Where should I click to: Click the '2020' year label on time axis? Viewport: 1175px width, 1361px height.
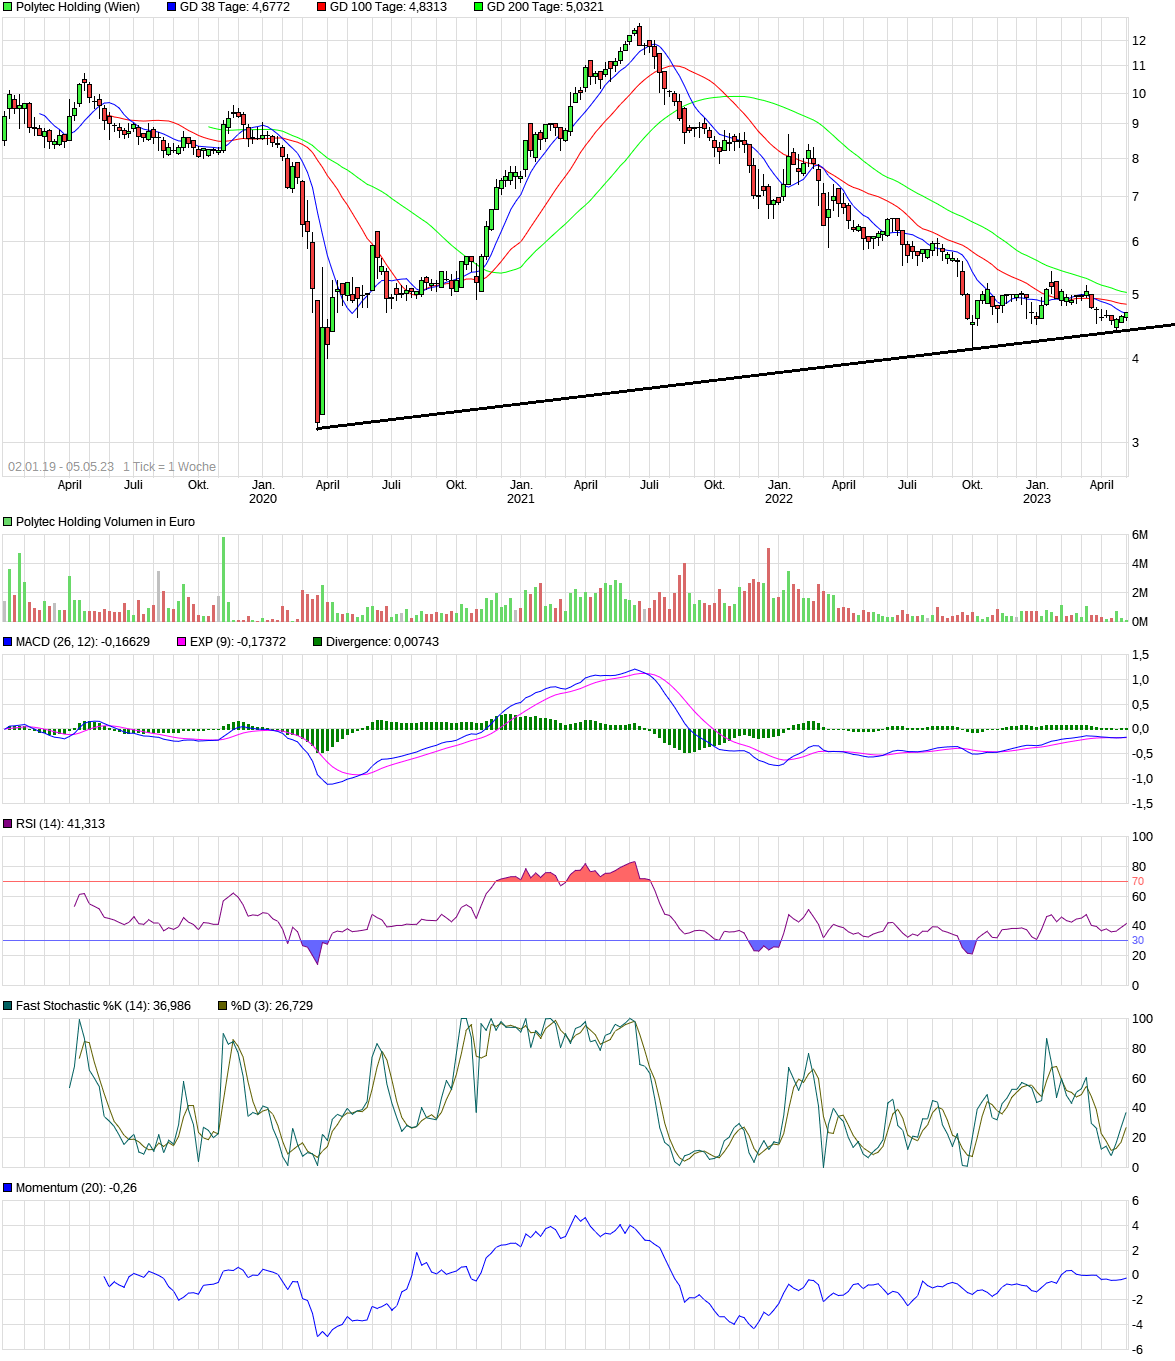coord(263,499)
